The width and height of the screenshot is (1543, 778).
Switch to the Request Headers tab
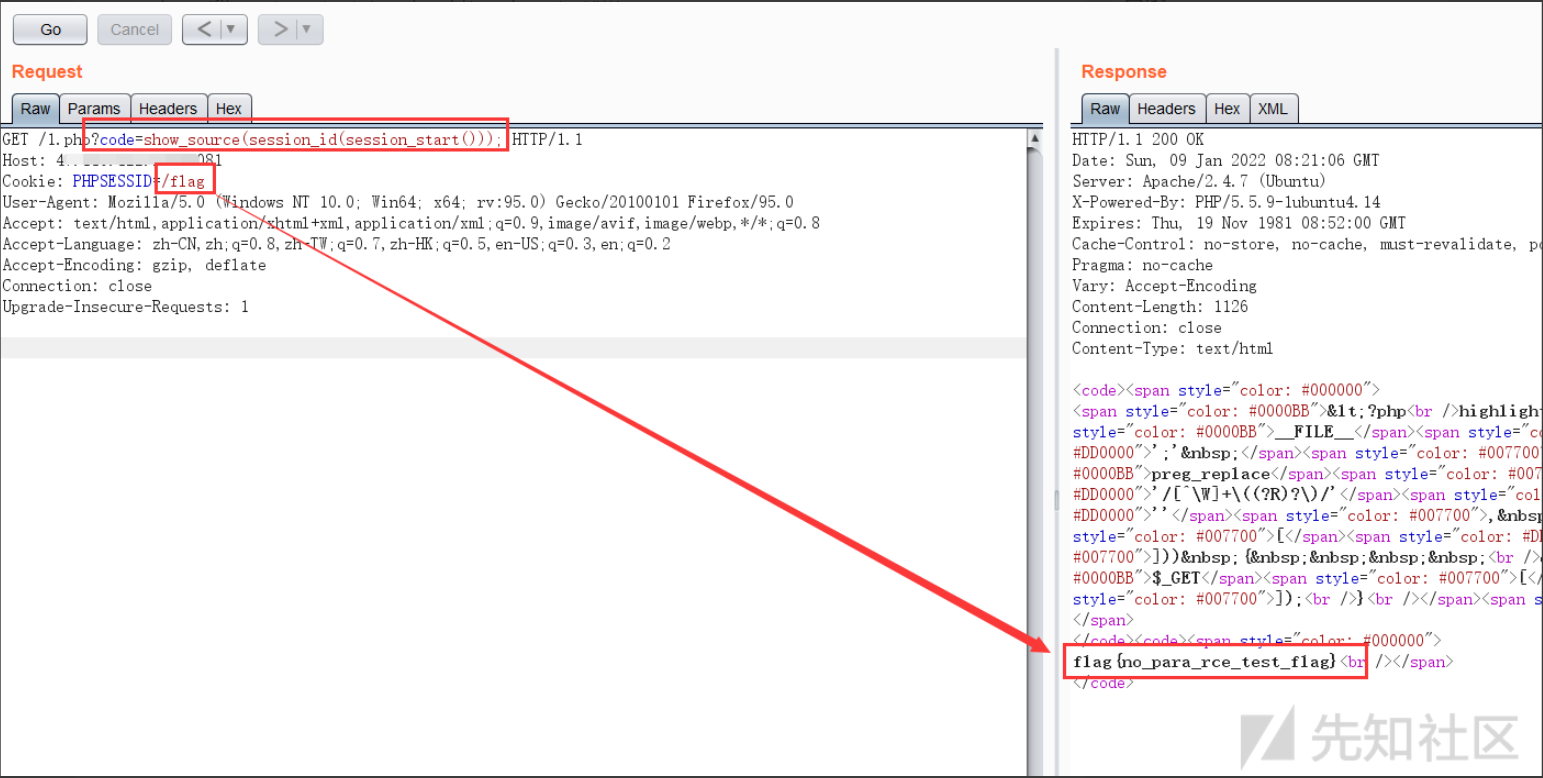(x=168, y=109)
